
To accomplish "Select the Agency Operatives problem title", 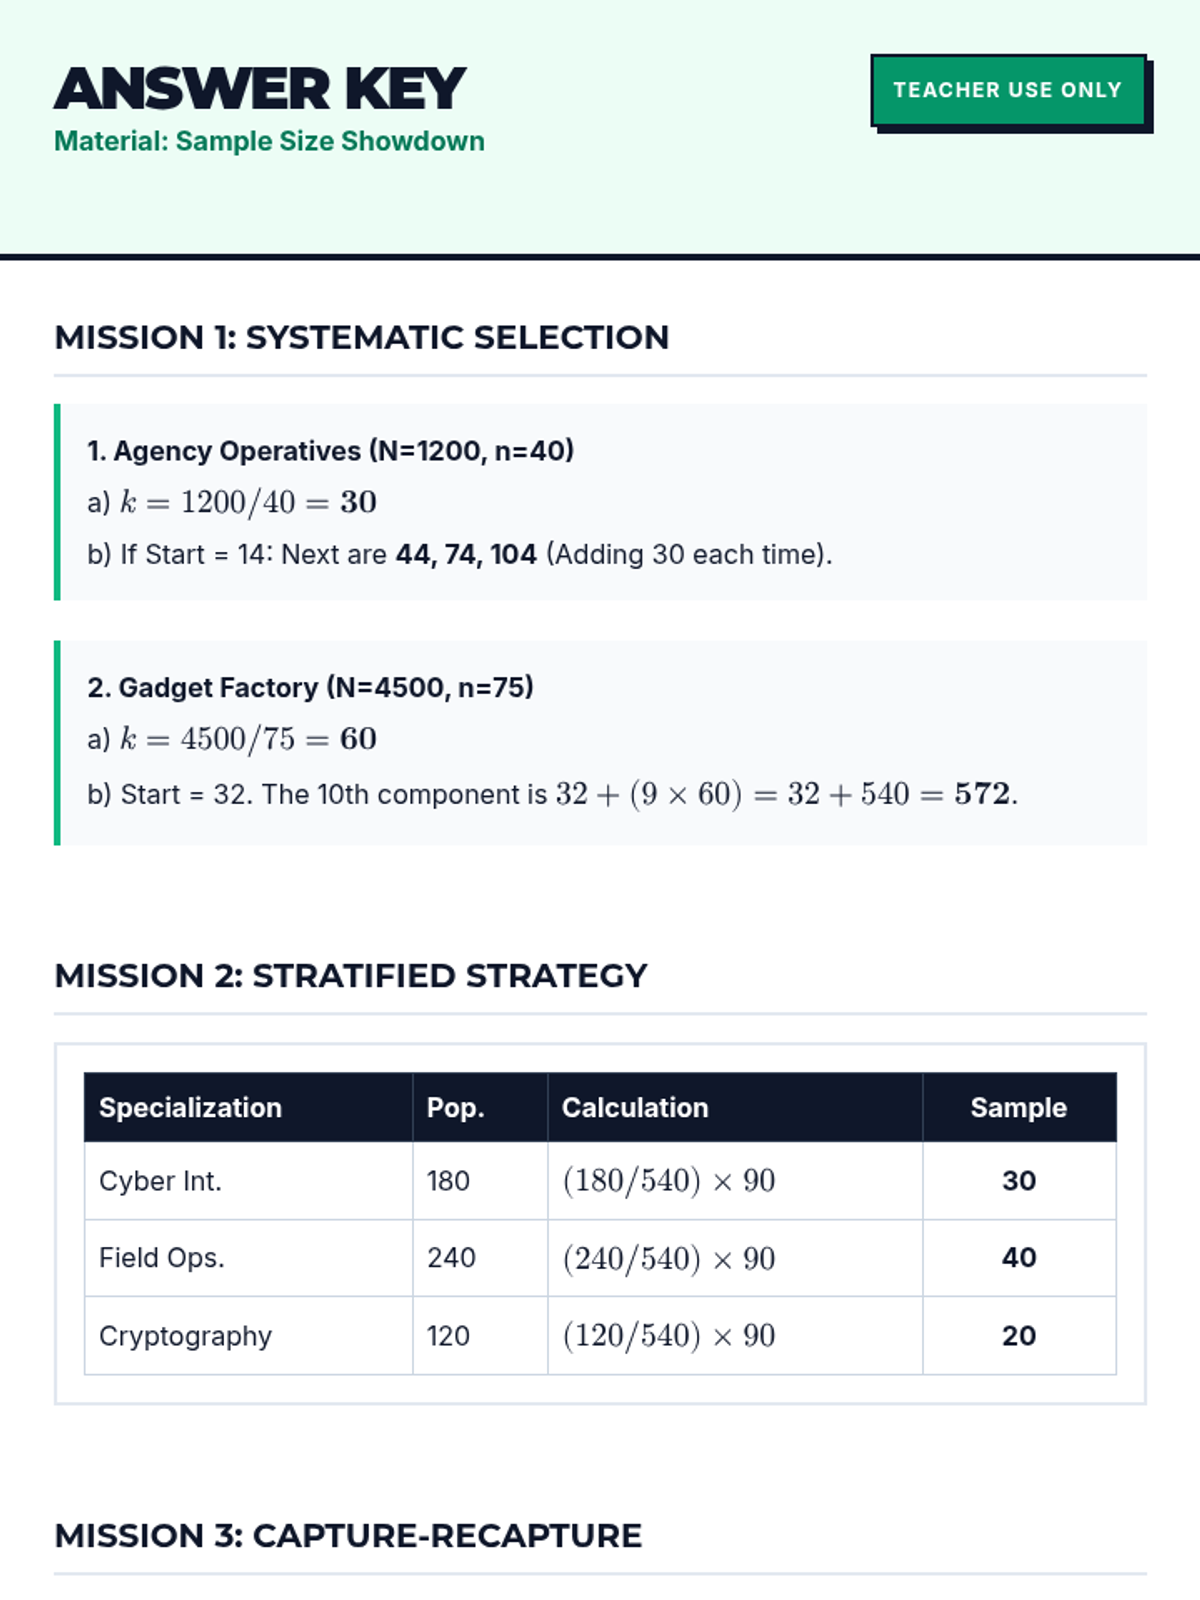I will [x=330, y=451].
